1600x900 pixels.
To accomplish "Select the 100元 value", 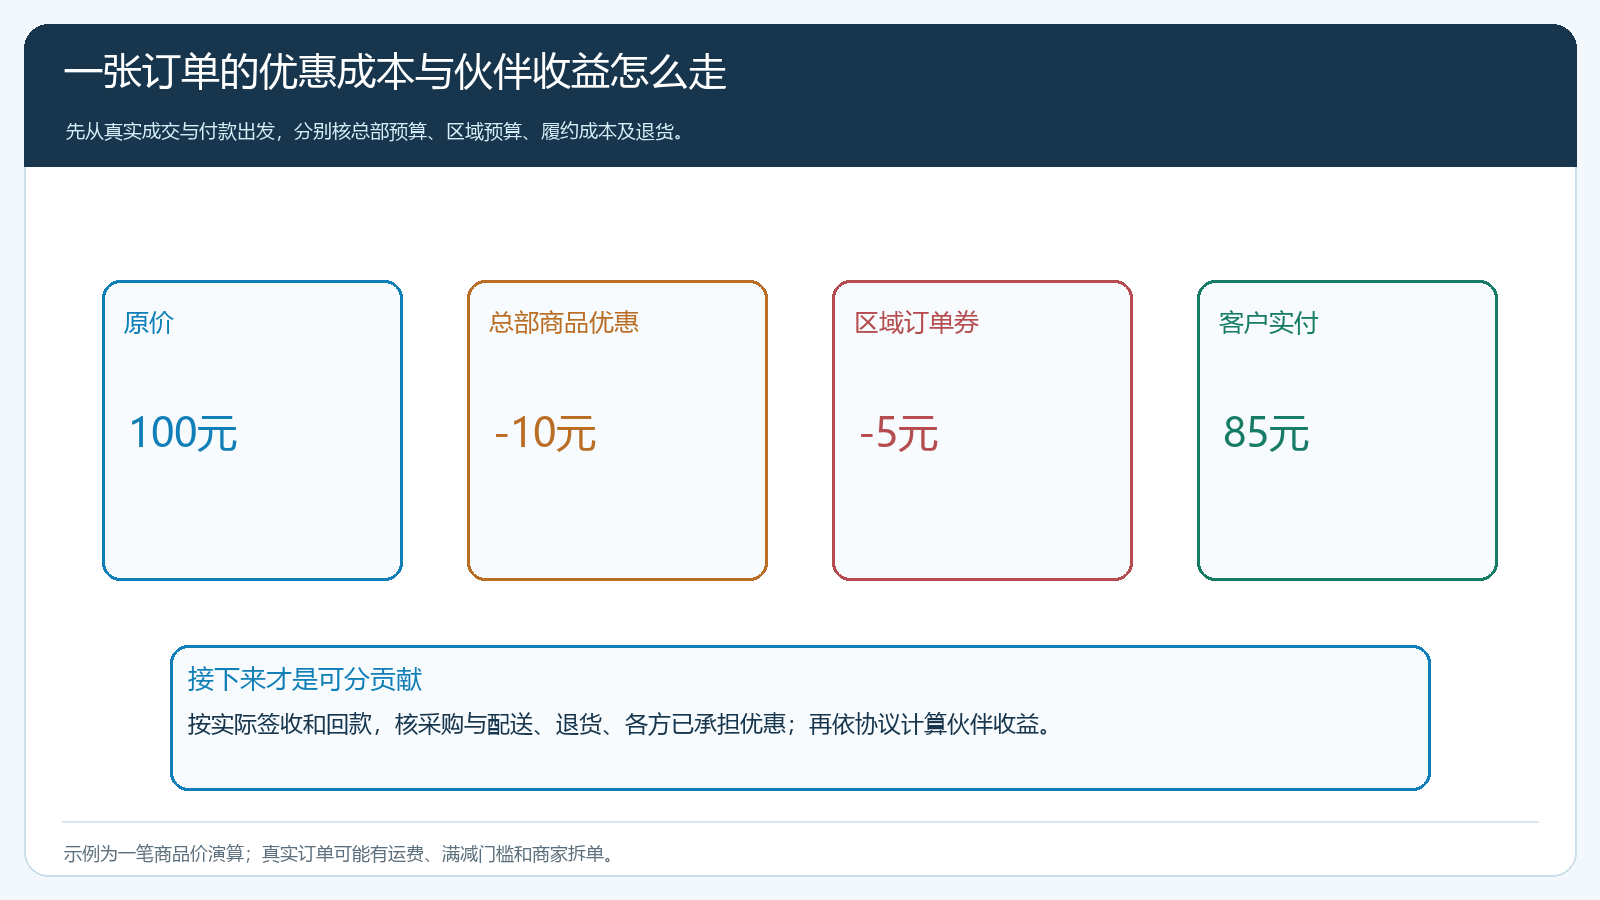I will pyautogui.click(x=183, y=433).
